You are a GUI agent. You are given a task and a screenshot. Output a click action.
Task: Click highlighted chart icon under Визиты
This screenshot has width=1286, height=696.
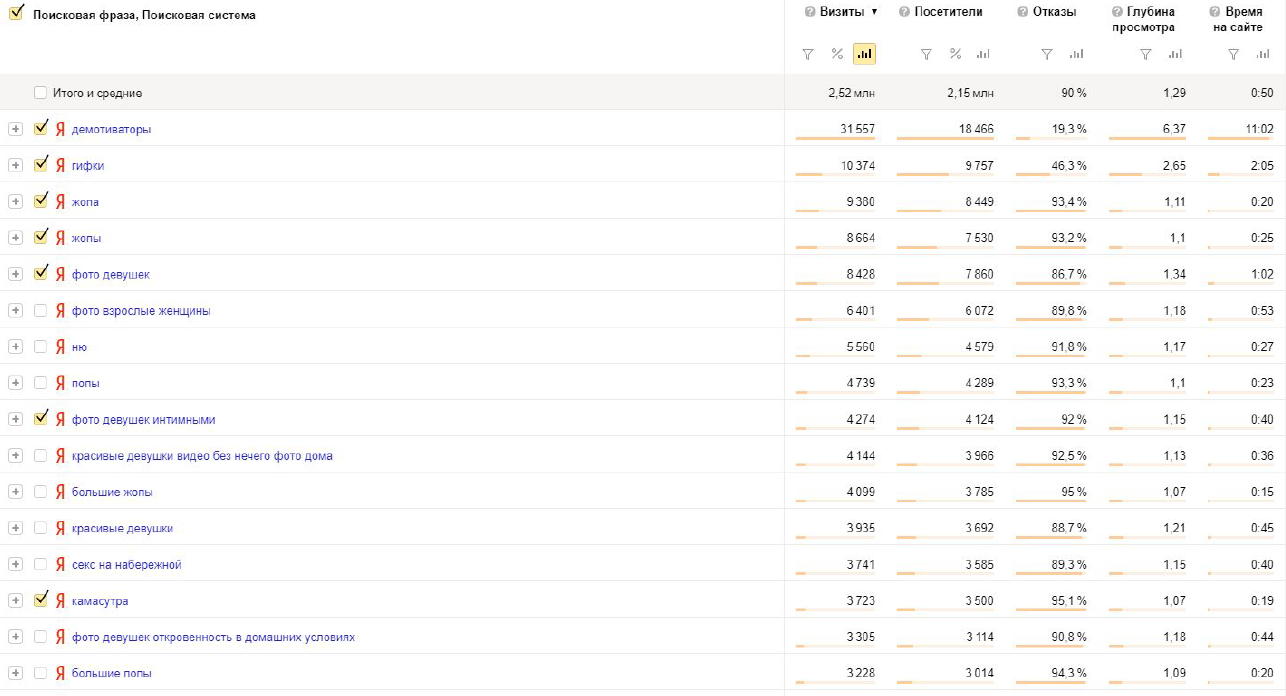coord(864,54)
